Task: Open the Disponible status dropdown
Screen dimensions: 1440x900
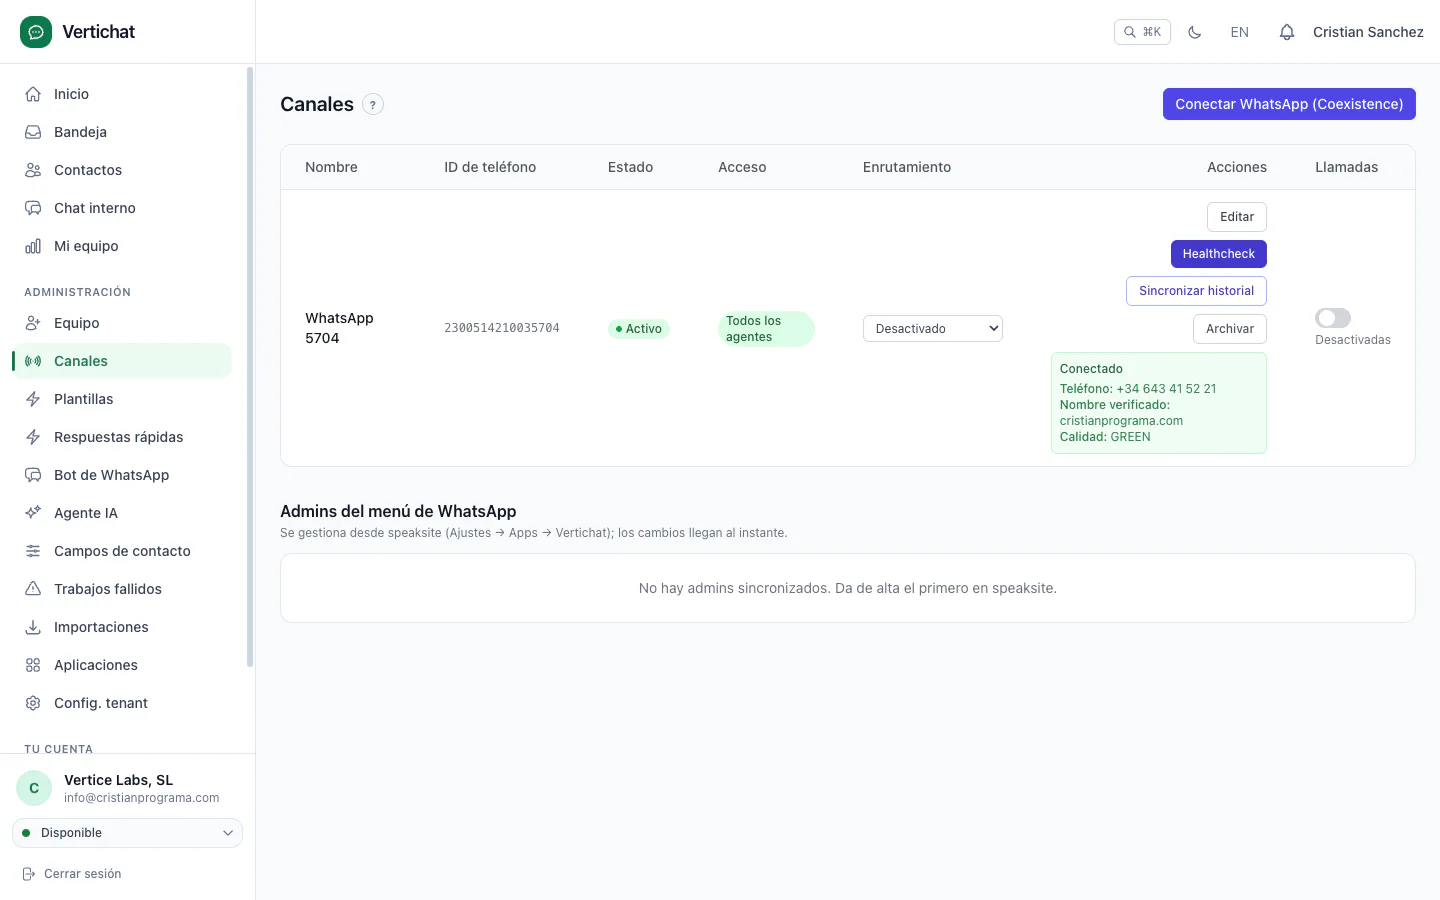Action: coord(127,833)
